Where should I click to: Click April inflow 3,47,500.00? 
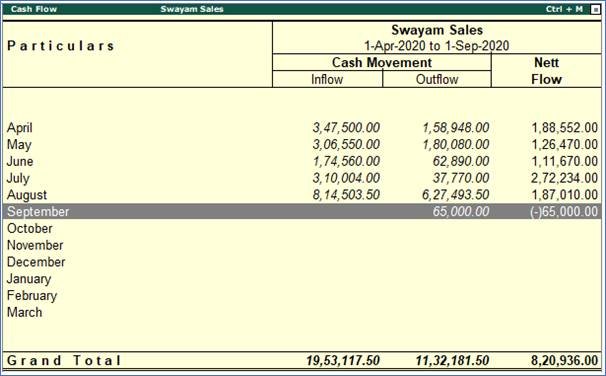pos(346,128)
